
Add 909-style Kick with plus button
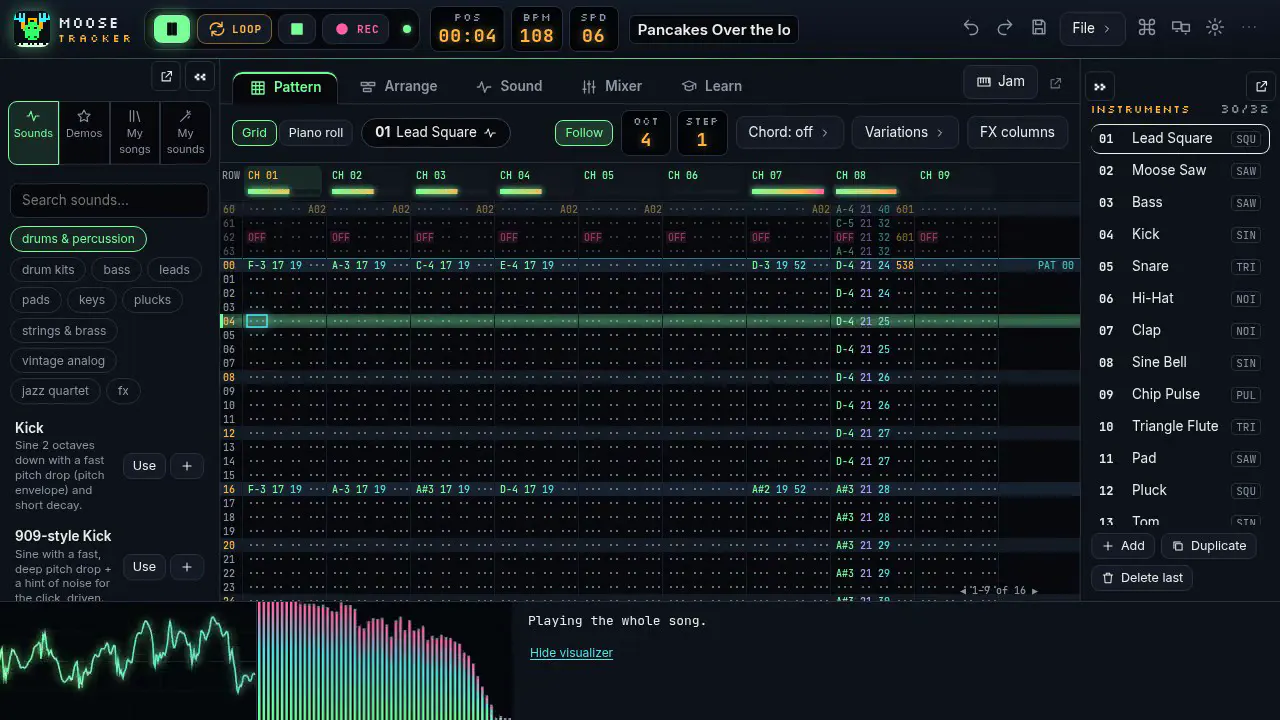pyautogui.click(x=187, y=567)
